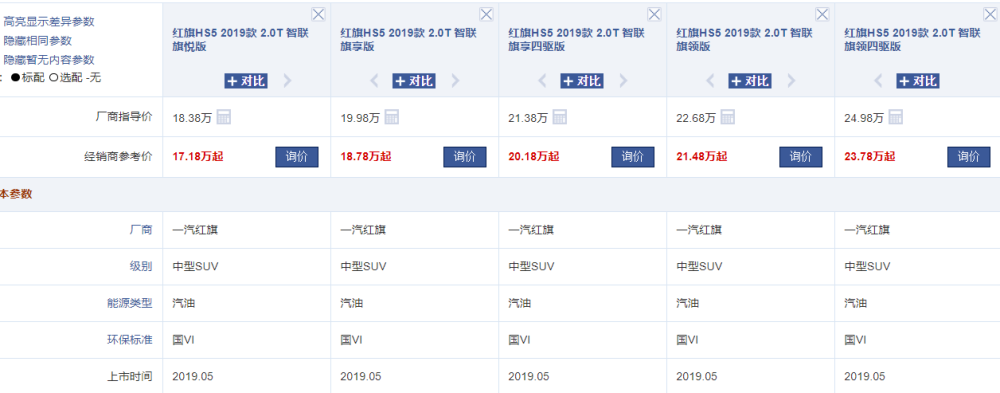Click the 能源类型 parameter label
The width and height of the screenshot is (1000, 393).
[130, 303]
